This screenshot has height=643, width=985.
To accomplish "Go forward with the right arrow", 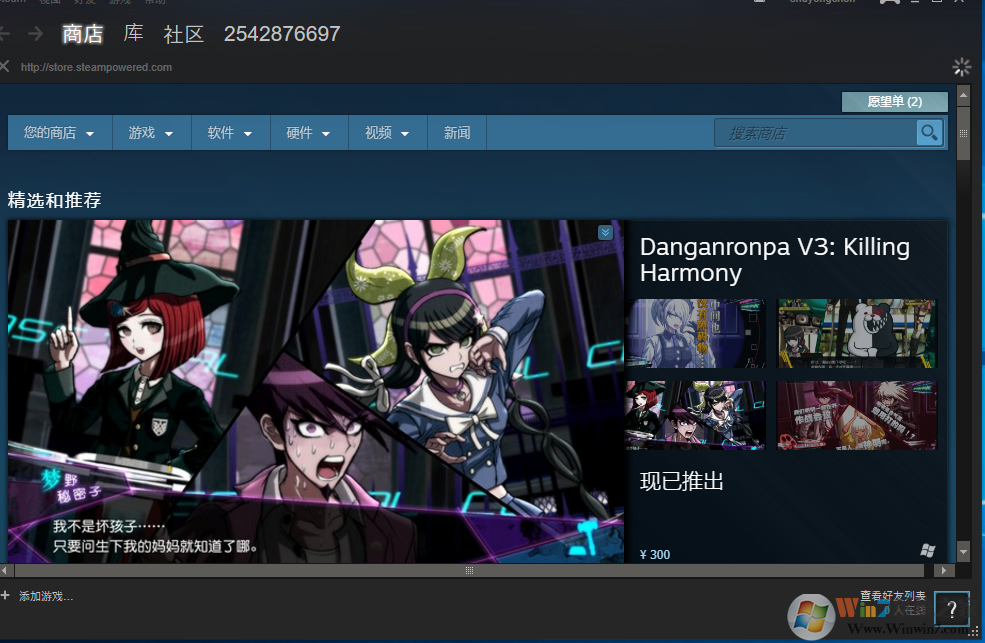I will [x=36, y=33].
